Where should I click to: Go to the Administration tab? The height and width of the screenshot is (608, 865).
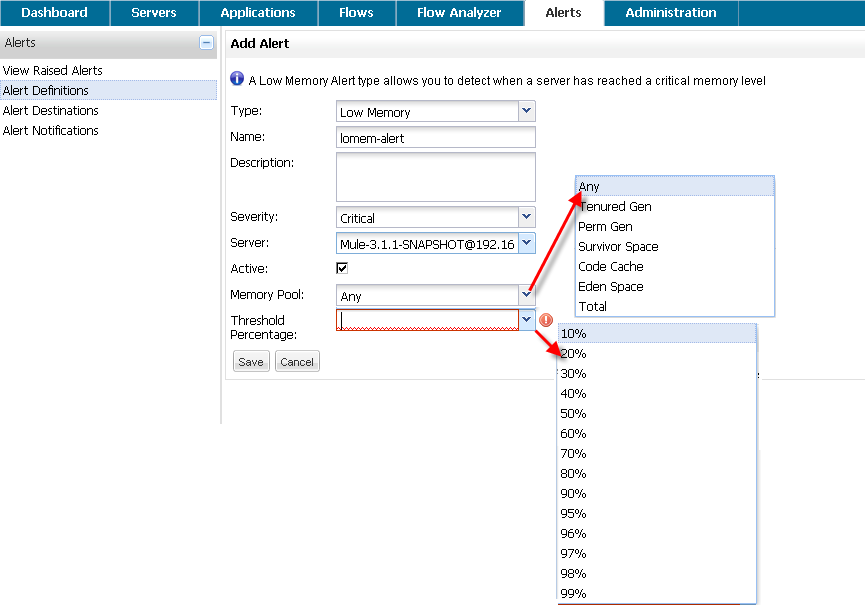[x=670, y=13]
